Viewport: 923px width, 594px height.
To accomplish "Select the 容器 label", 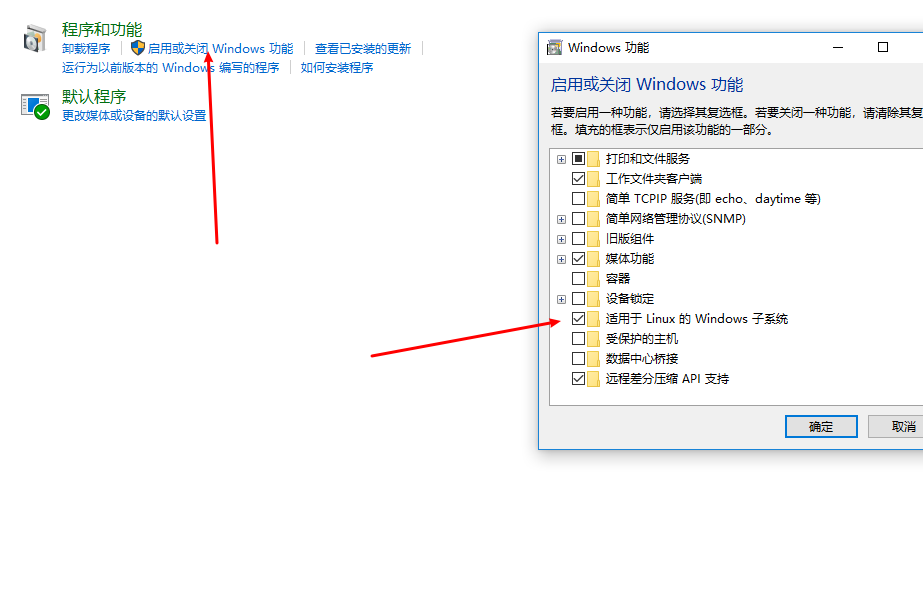I will pyautogui.click(x=618, y=279).
